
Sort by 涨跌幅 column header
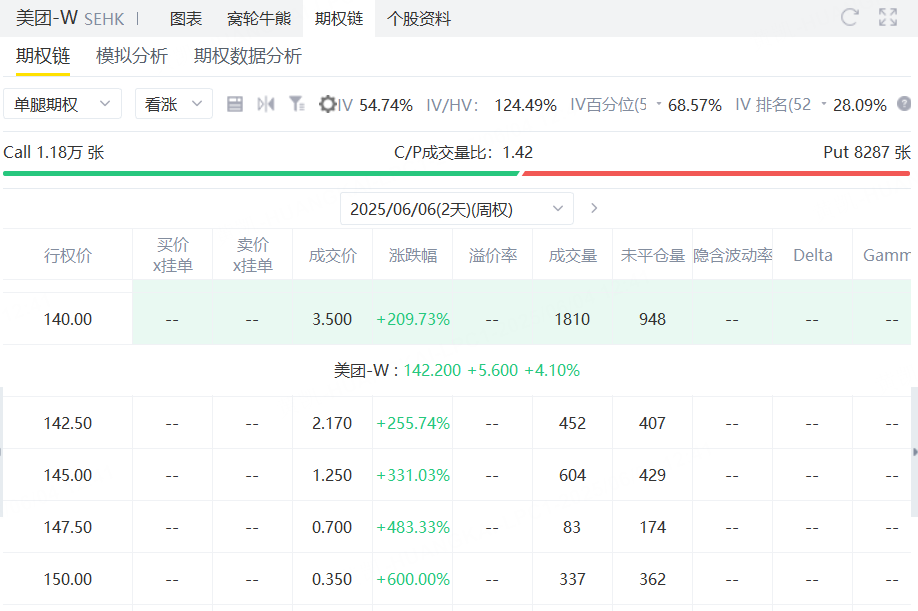pos(413,255)
